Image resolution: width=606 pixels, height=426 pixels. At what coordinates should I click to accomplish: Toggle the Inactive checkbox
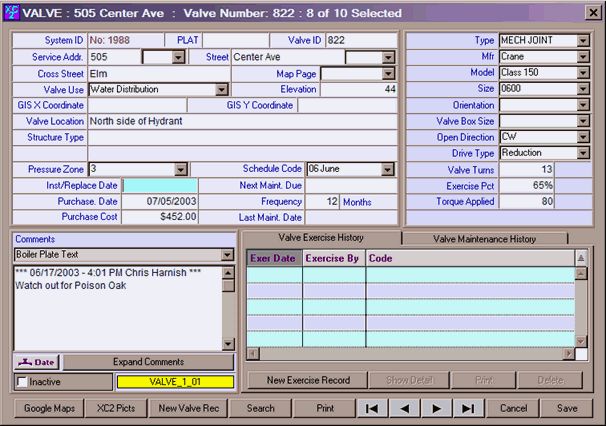click(22, 381)
